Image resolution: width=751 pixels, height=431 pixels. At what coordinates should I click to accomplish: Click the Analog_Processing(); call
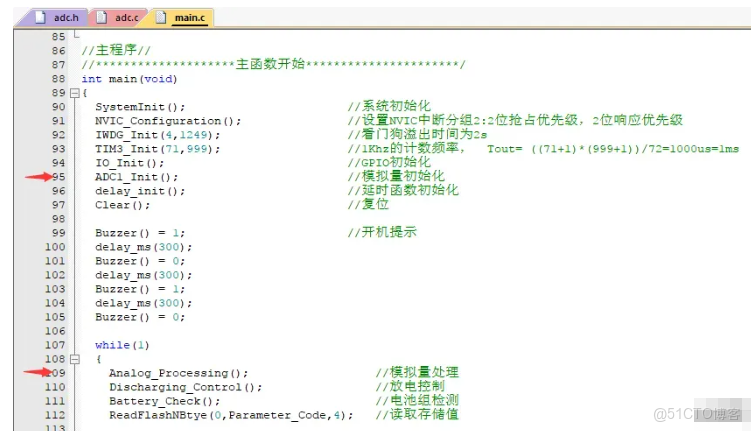point(179,373)
